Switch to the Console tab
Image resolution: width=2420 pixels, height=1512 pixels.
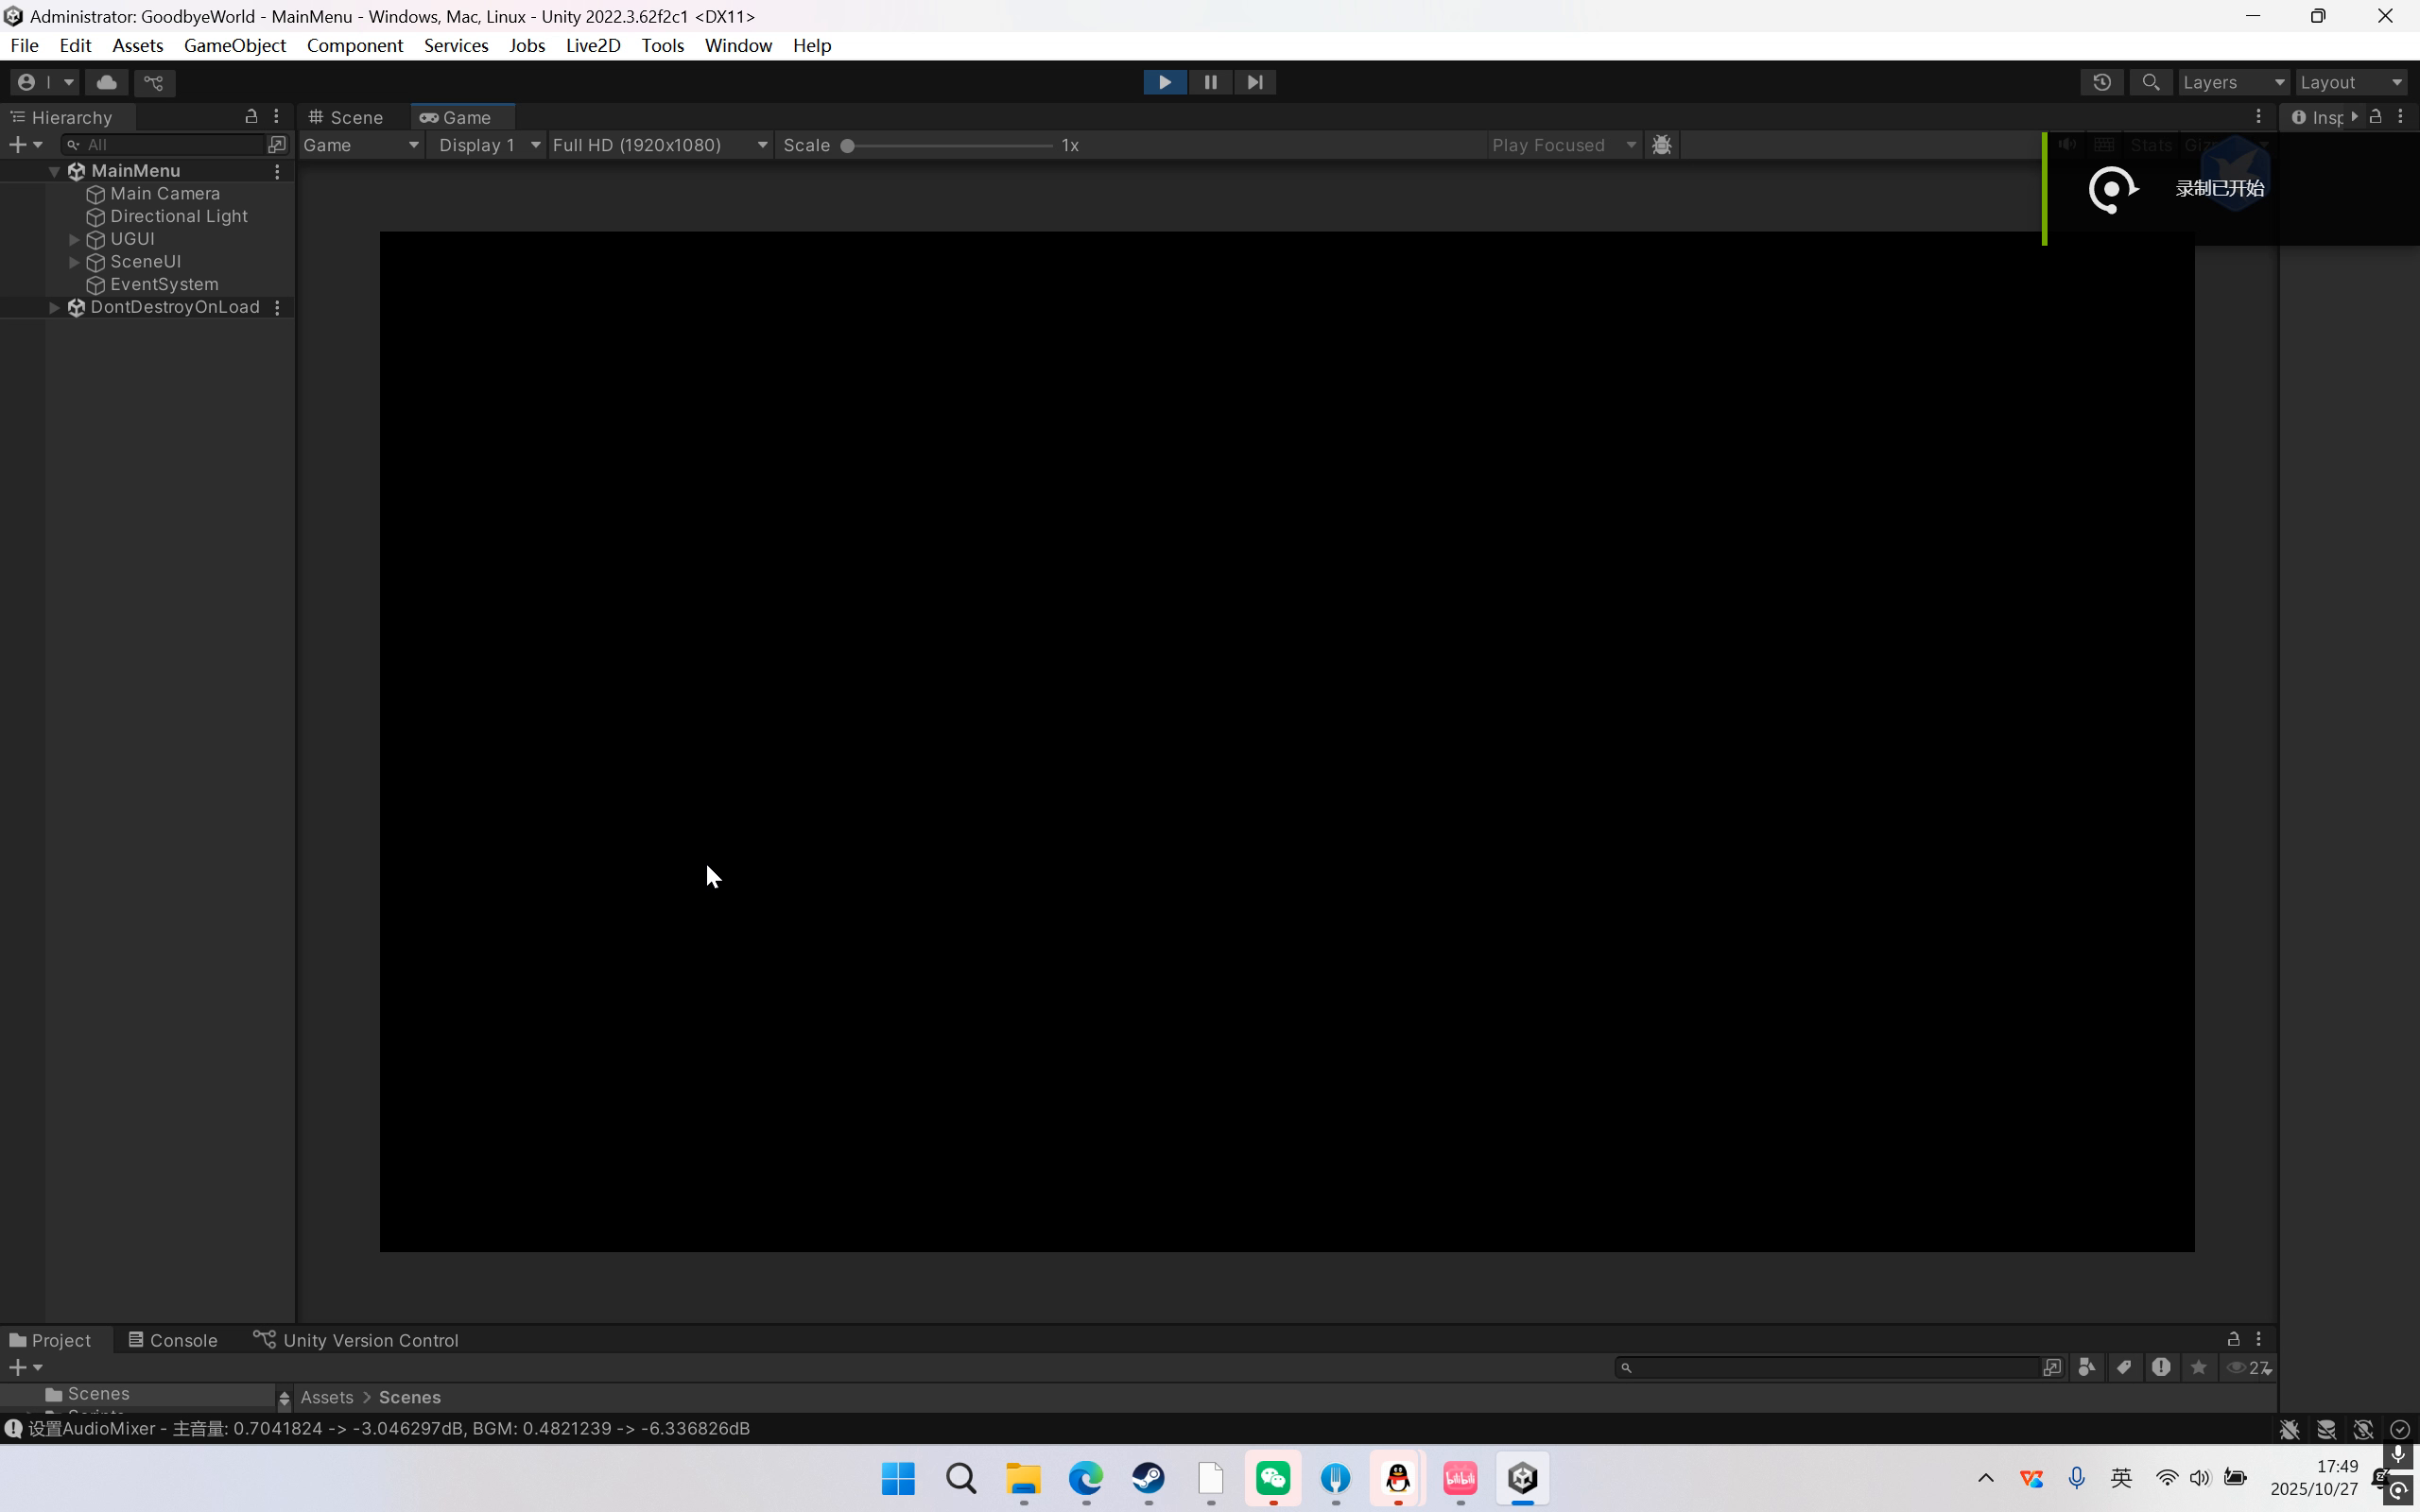click(172, 1340)
